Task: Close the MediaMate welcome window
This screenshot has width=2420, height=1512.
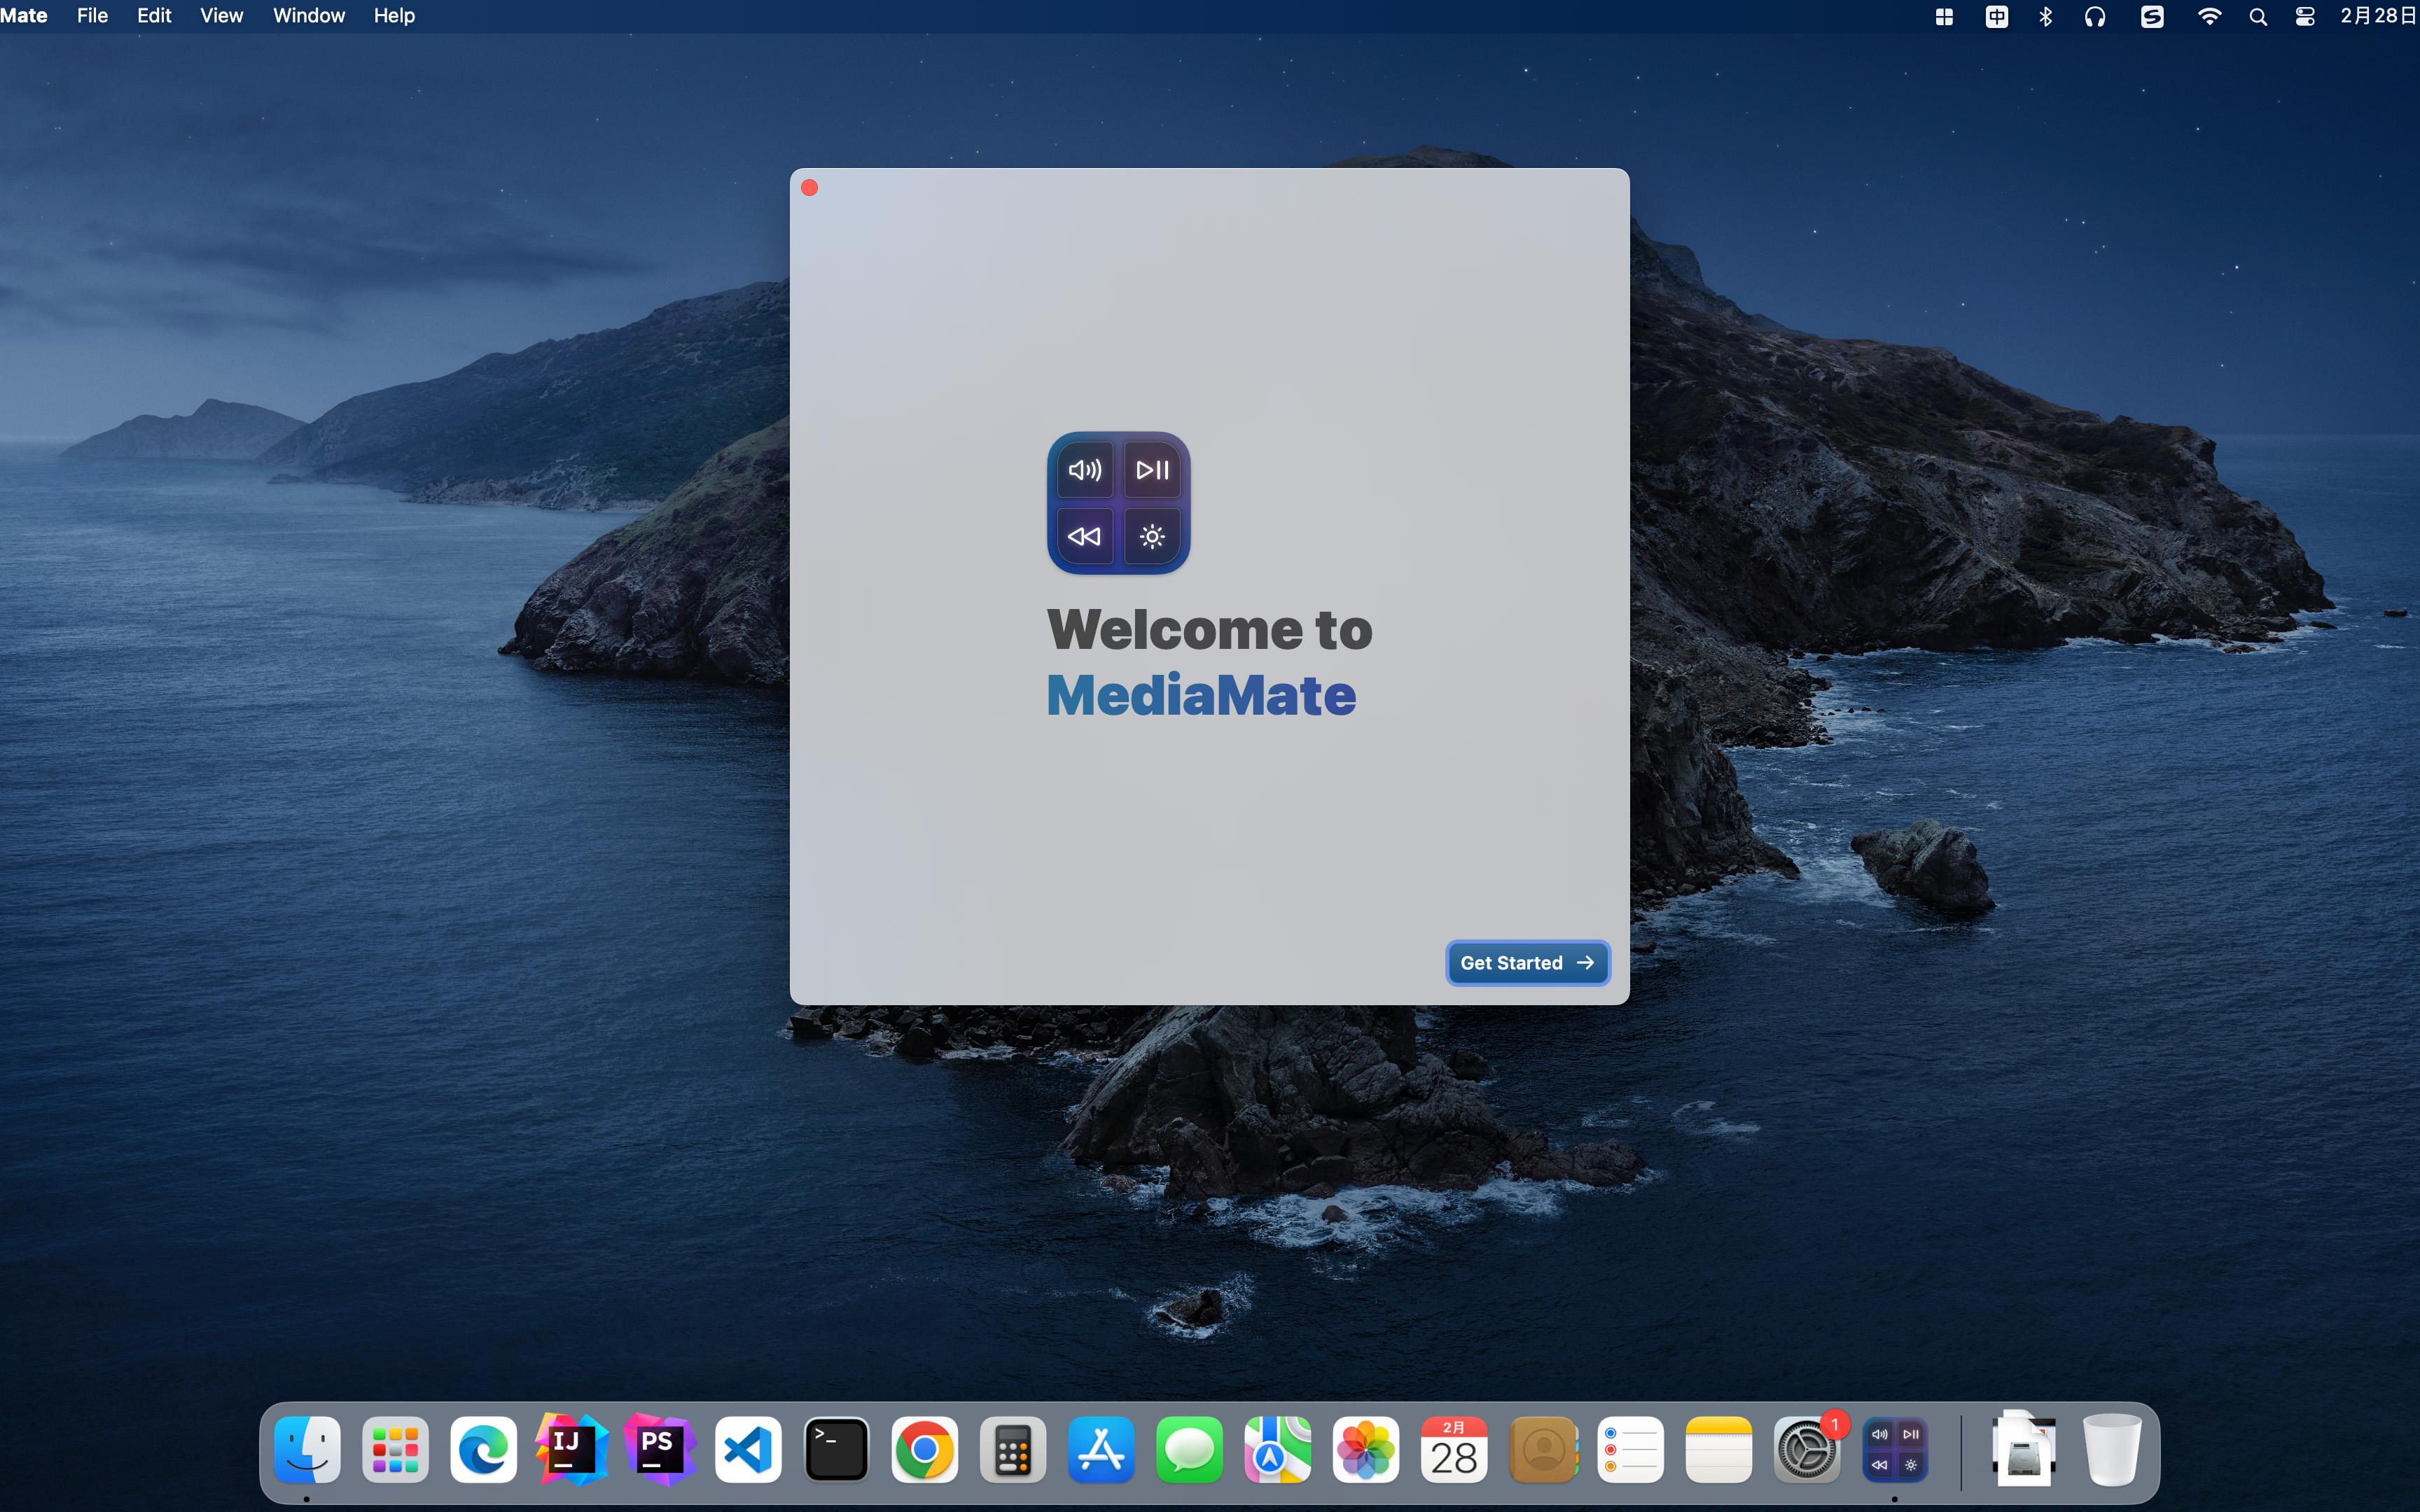Action: [810, 188]
